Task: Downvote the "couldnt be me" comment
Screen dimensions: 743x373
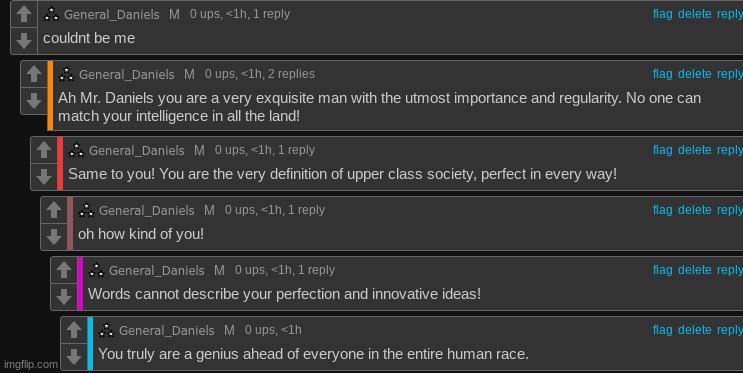Action: [24, 40]
